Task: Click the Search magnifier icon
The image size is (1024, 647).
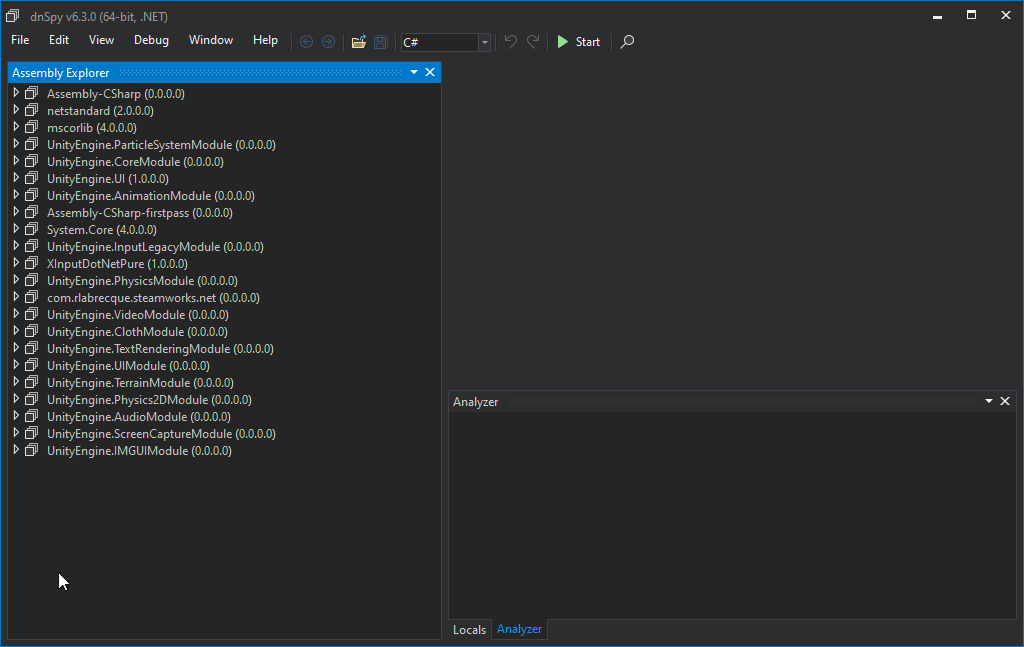Action: tap(627, 42)
